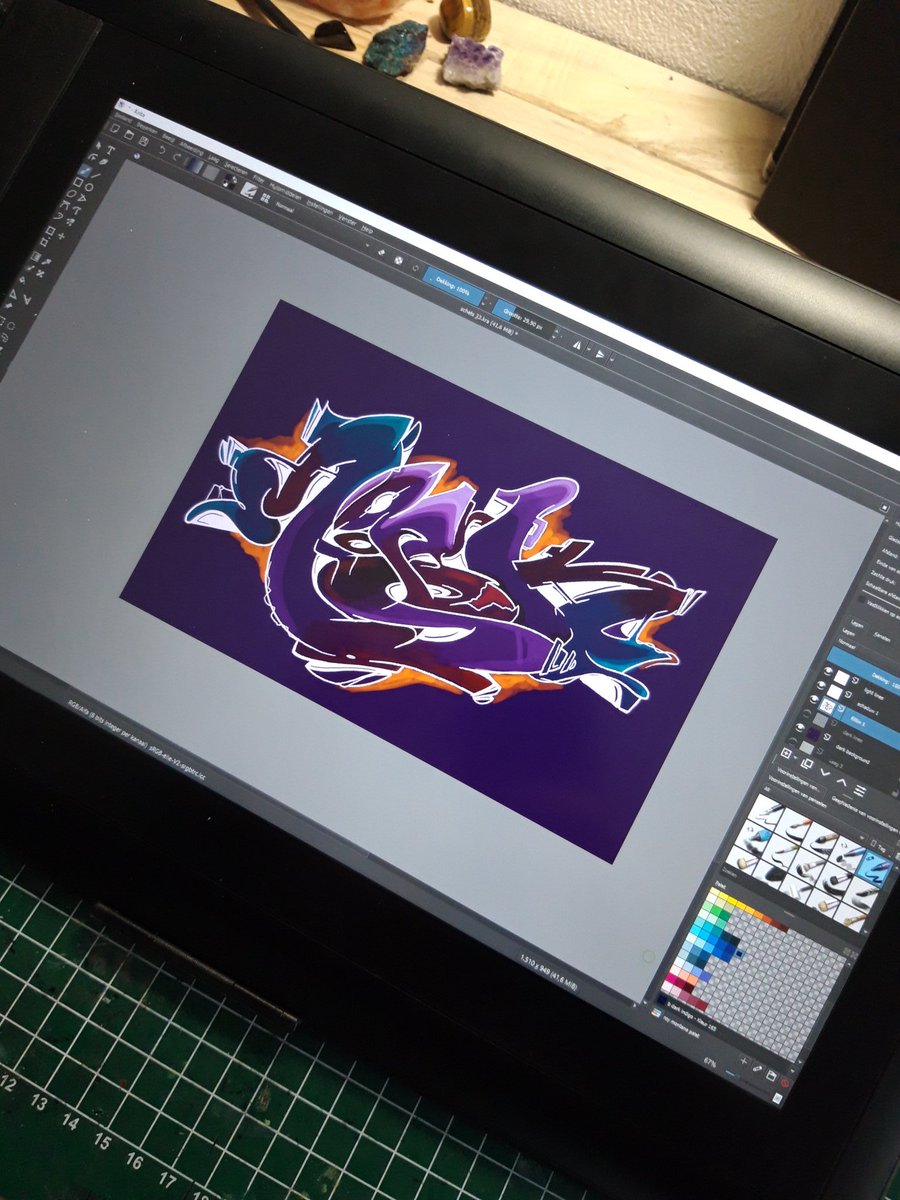Select the Line tool

[x=96, y=175]
